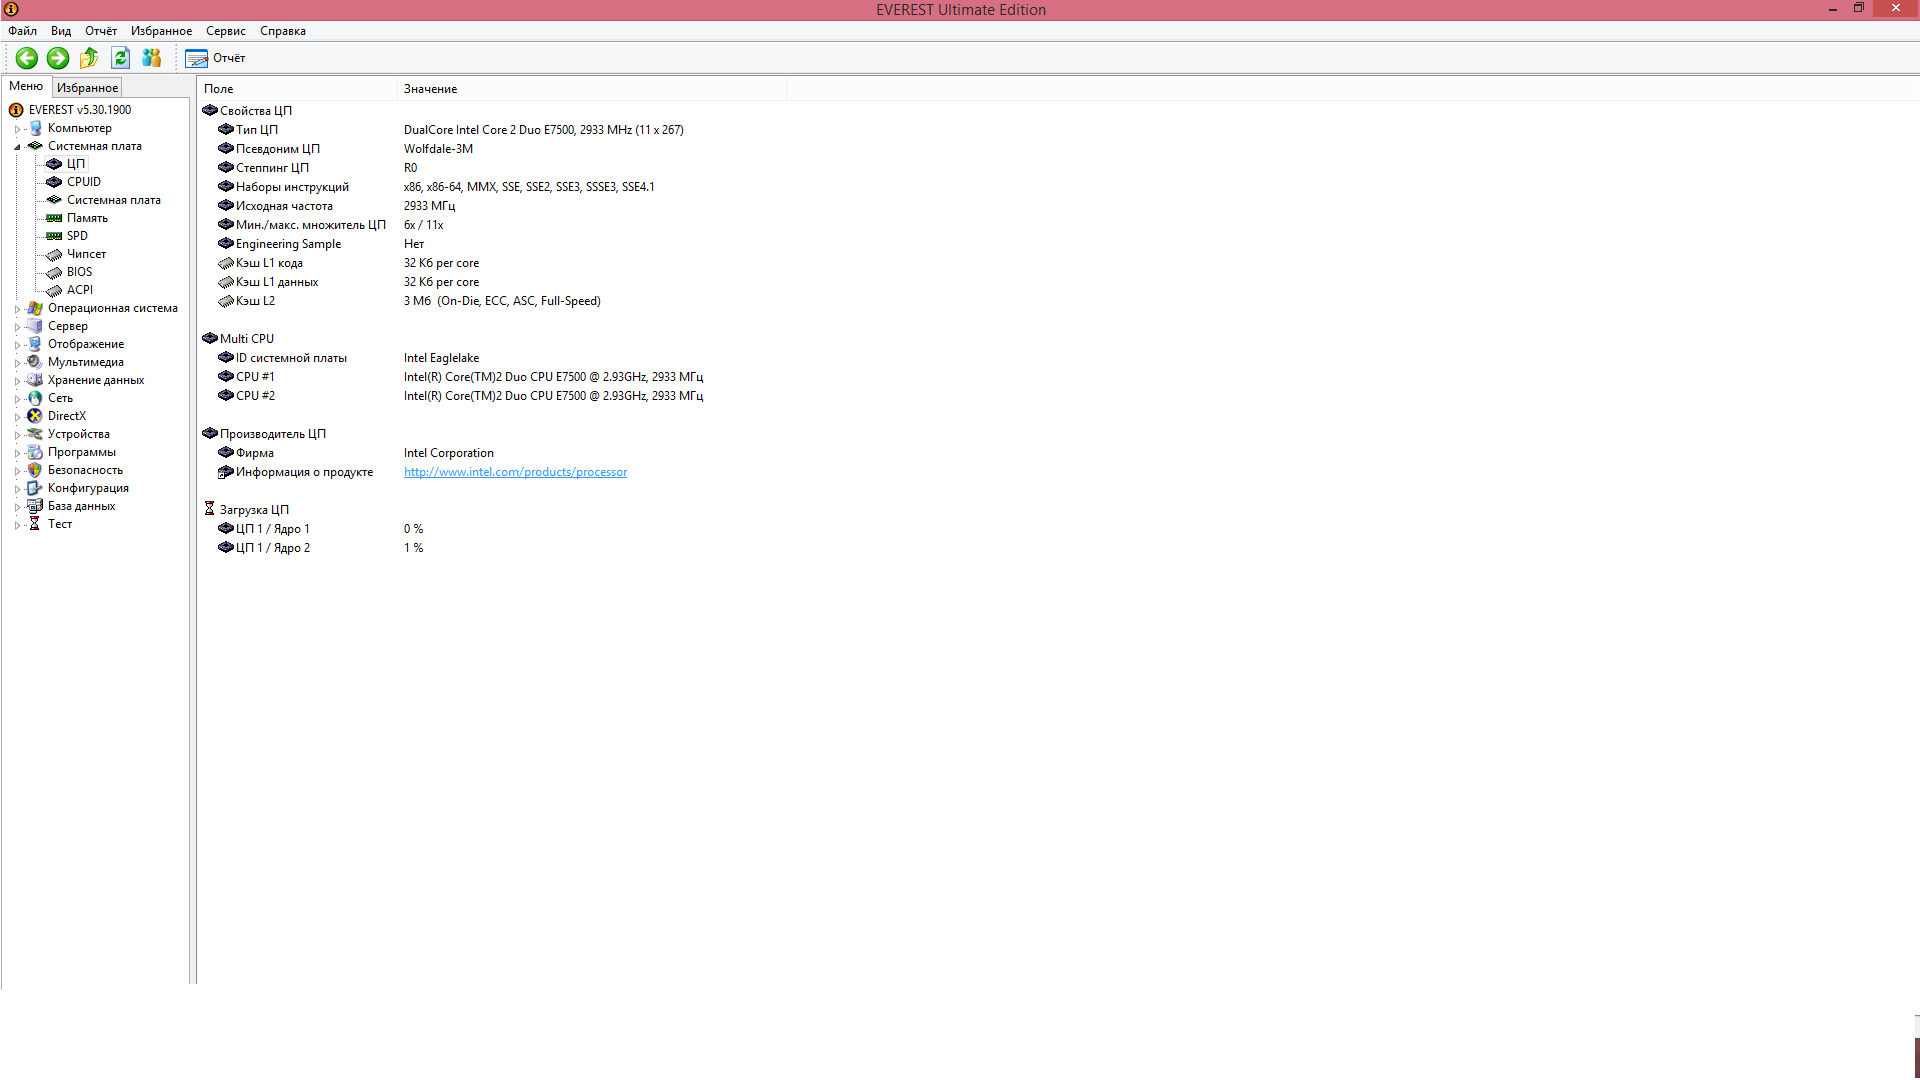Expand the Мультимедиа tree node
Screen dimensions: 1920x1080
click(17, 363)
